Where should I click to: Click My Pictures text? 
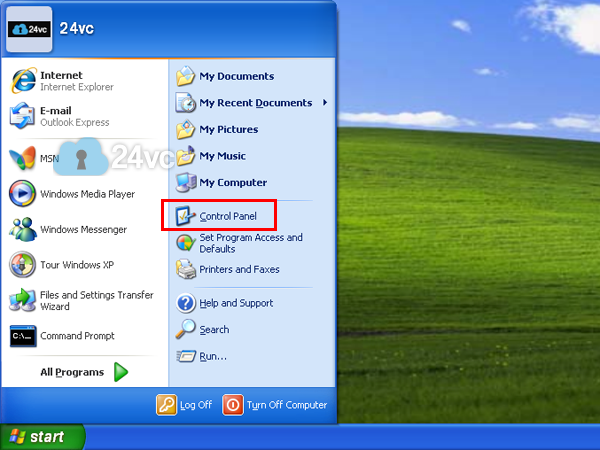pyautogui.click(x=228, y=129)
